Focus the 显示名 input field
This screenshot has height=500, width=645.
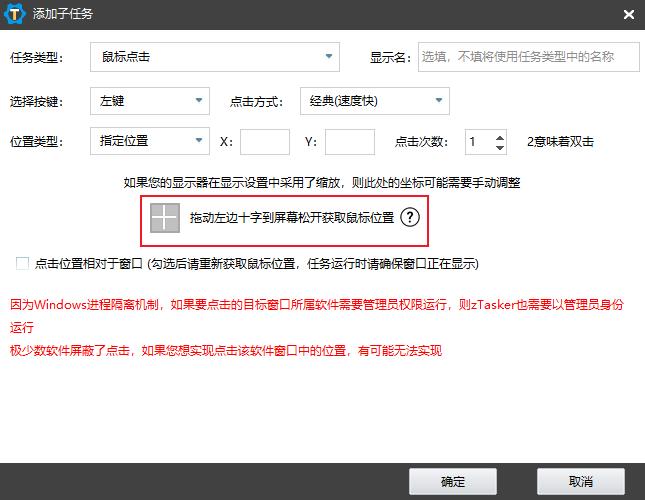tap(529, 57)
